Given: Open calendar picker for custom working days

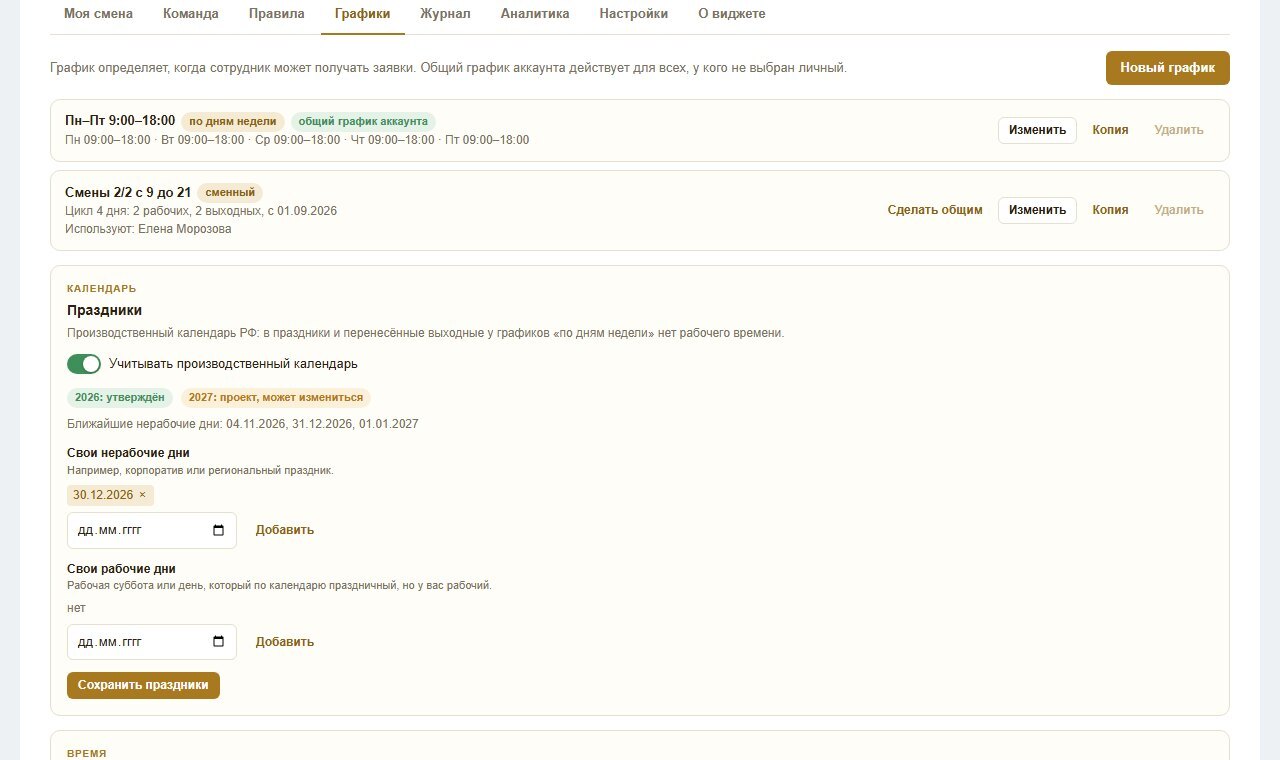Looking at the screenshot, I should tap(219, 642).
